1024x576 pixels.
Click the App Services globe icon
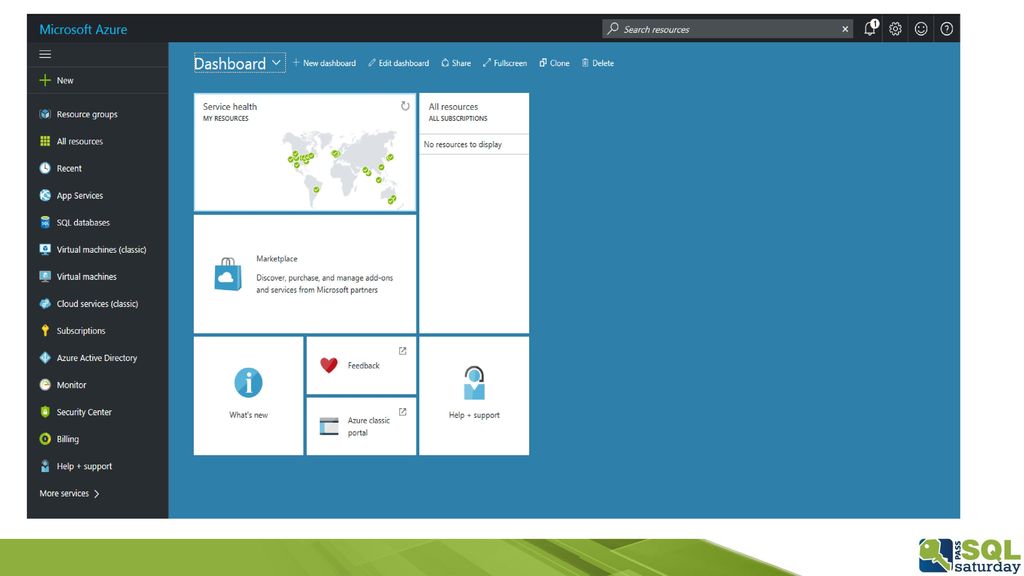(44, 195)
